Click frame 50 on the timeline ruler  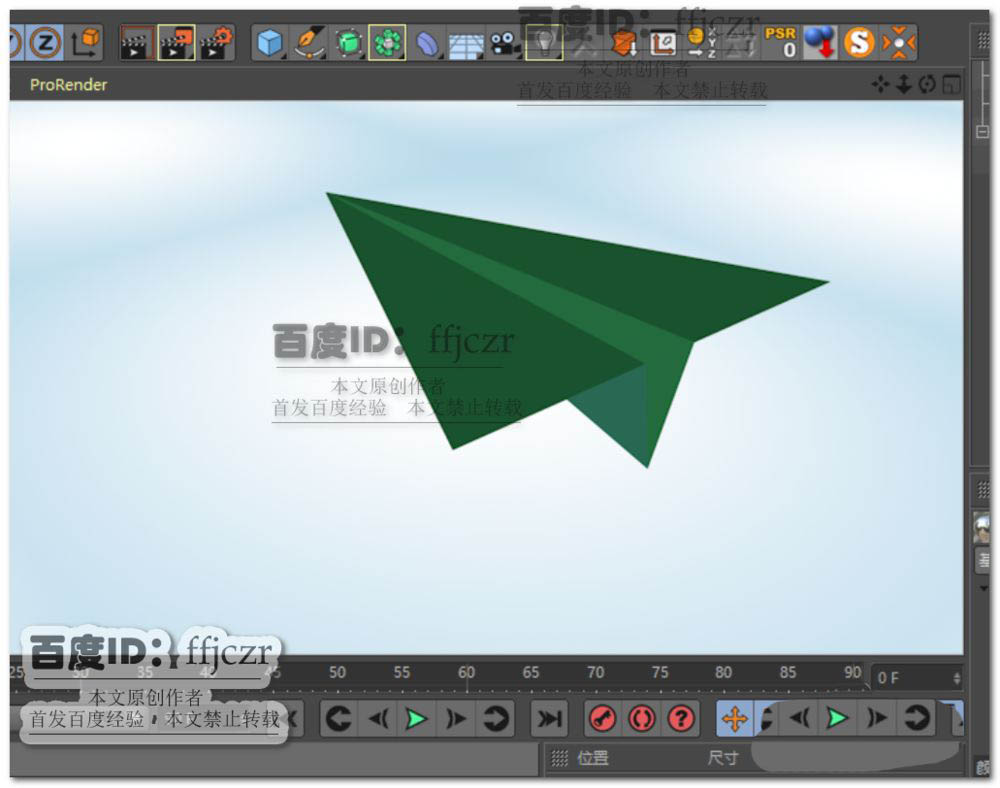(337, 673)
